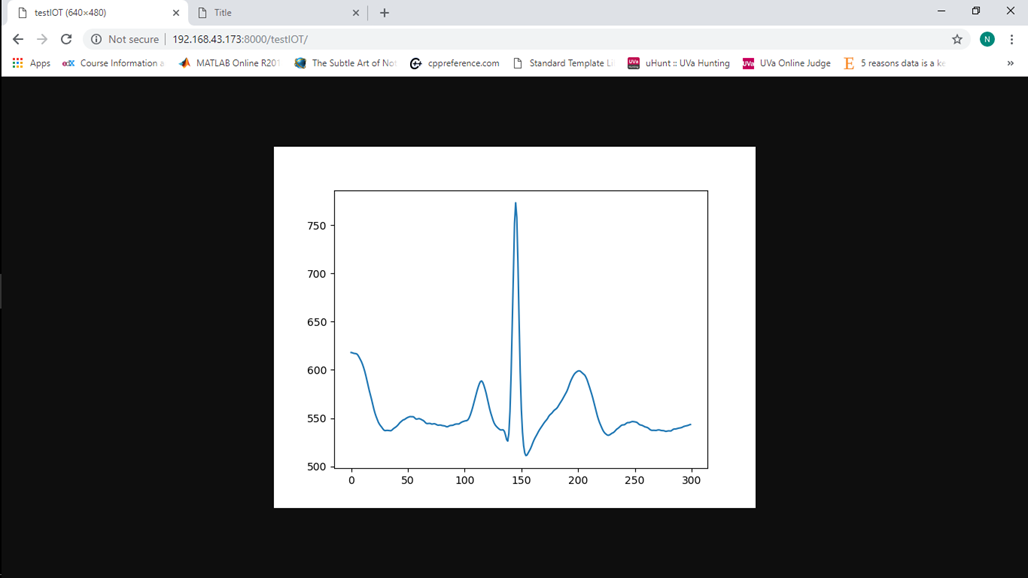Open the uHunt UVa Hunting bookmark
Screen dimensions: 1028x578
679,63
